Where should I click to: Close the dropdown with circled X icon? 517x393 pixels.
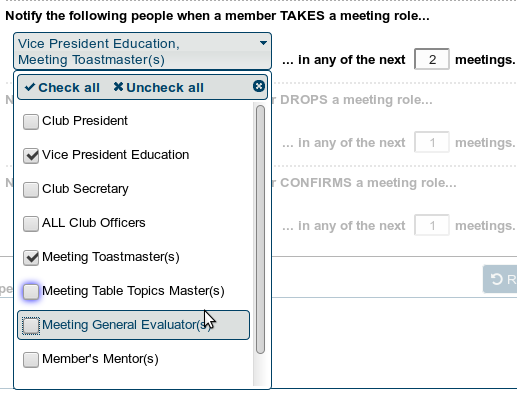(259, 86)
